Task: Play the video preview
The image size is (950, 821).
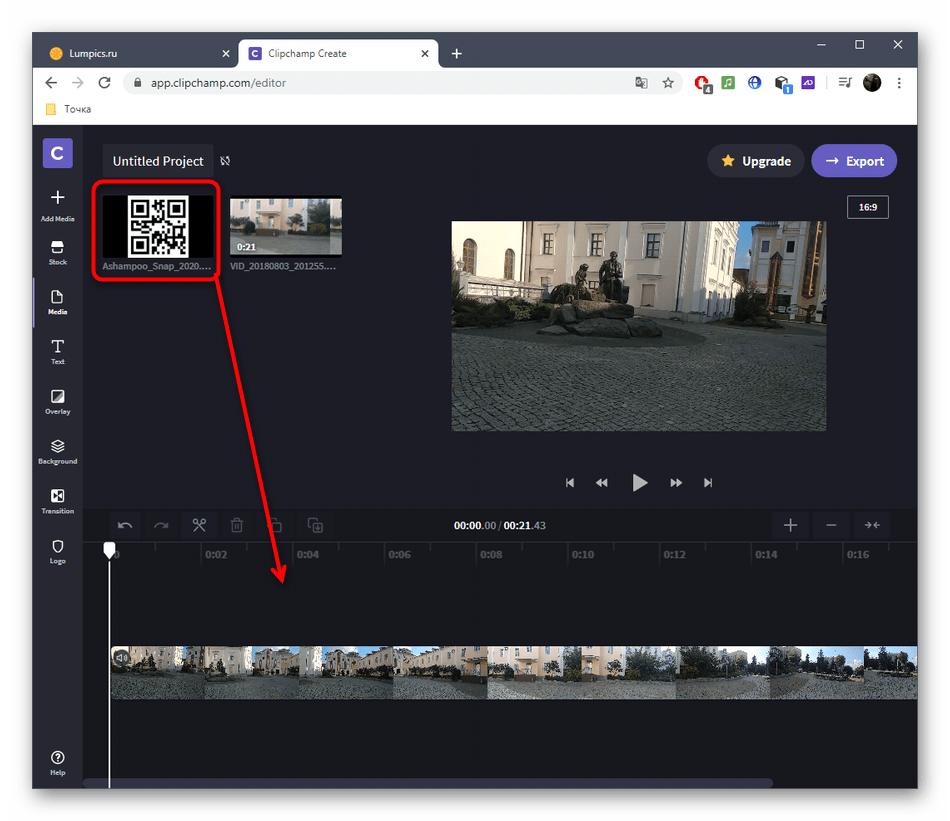Action: (x=639, y=482)
